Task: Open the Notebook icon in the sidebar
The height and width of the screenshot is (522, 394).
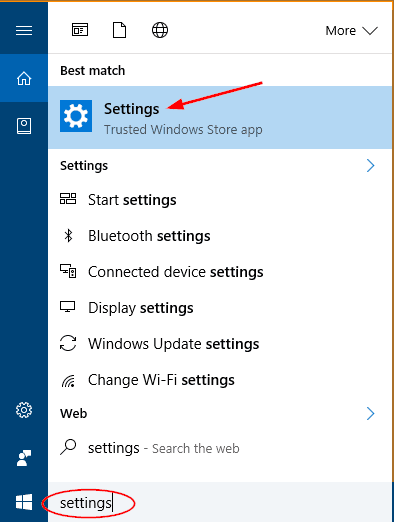Action: click(24, 126)
